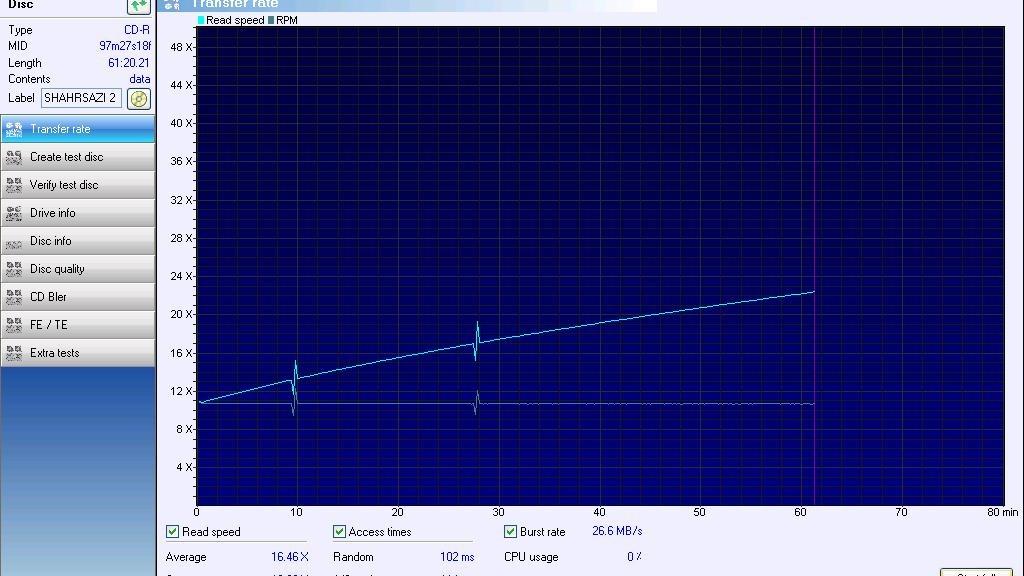Open the FE / TE test page

point(48,325)
